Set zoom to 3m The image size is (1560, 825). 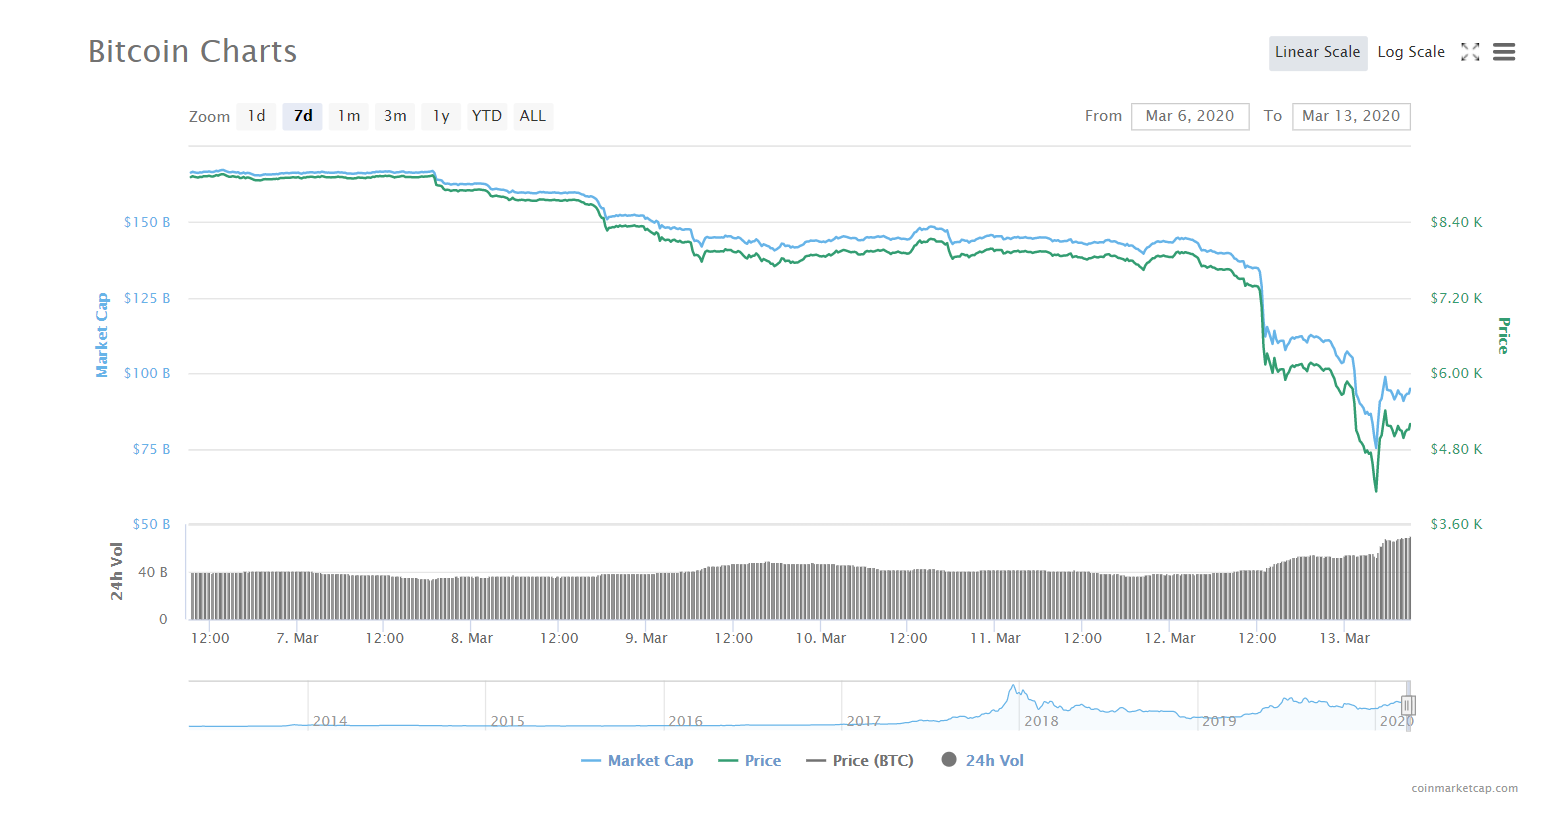point(395,116)
